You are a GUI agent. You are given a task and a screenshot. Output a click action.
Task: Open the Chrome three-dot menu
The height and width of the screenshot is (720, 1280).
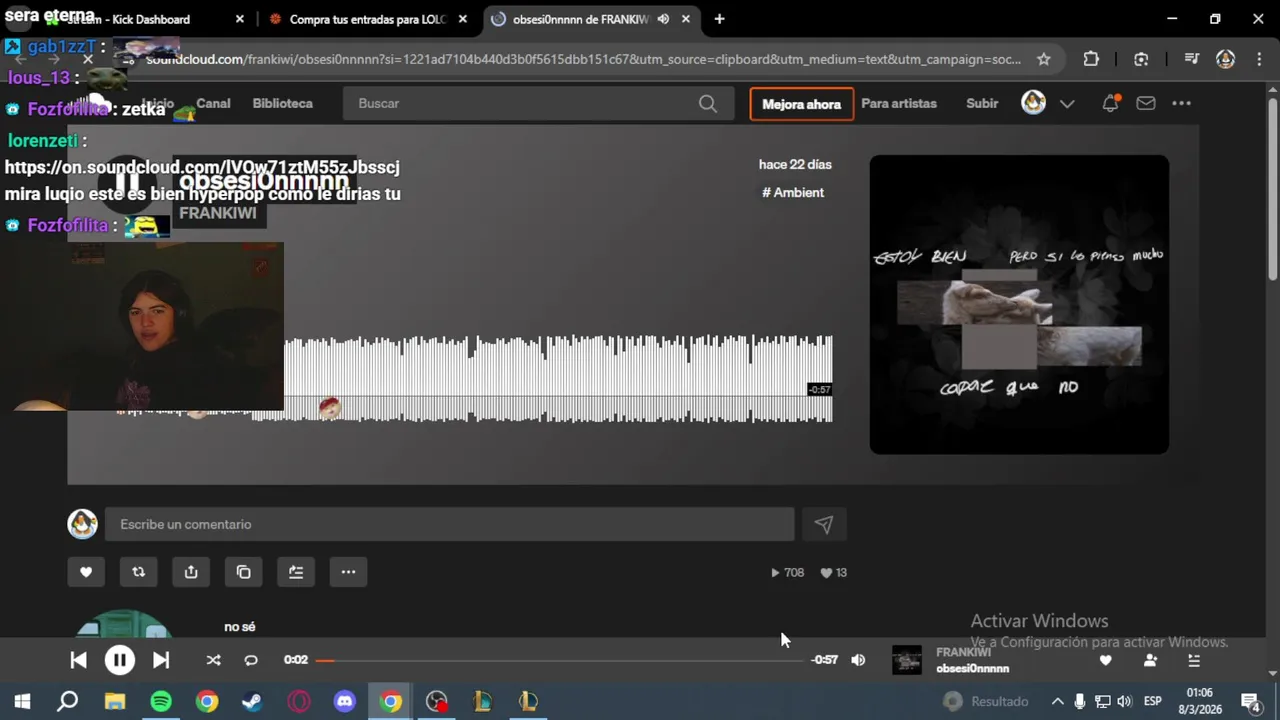click(x=1258, y=59)
